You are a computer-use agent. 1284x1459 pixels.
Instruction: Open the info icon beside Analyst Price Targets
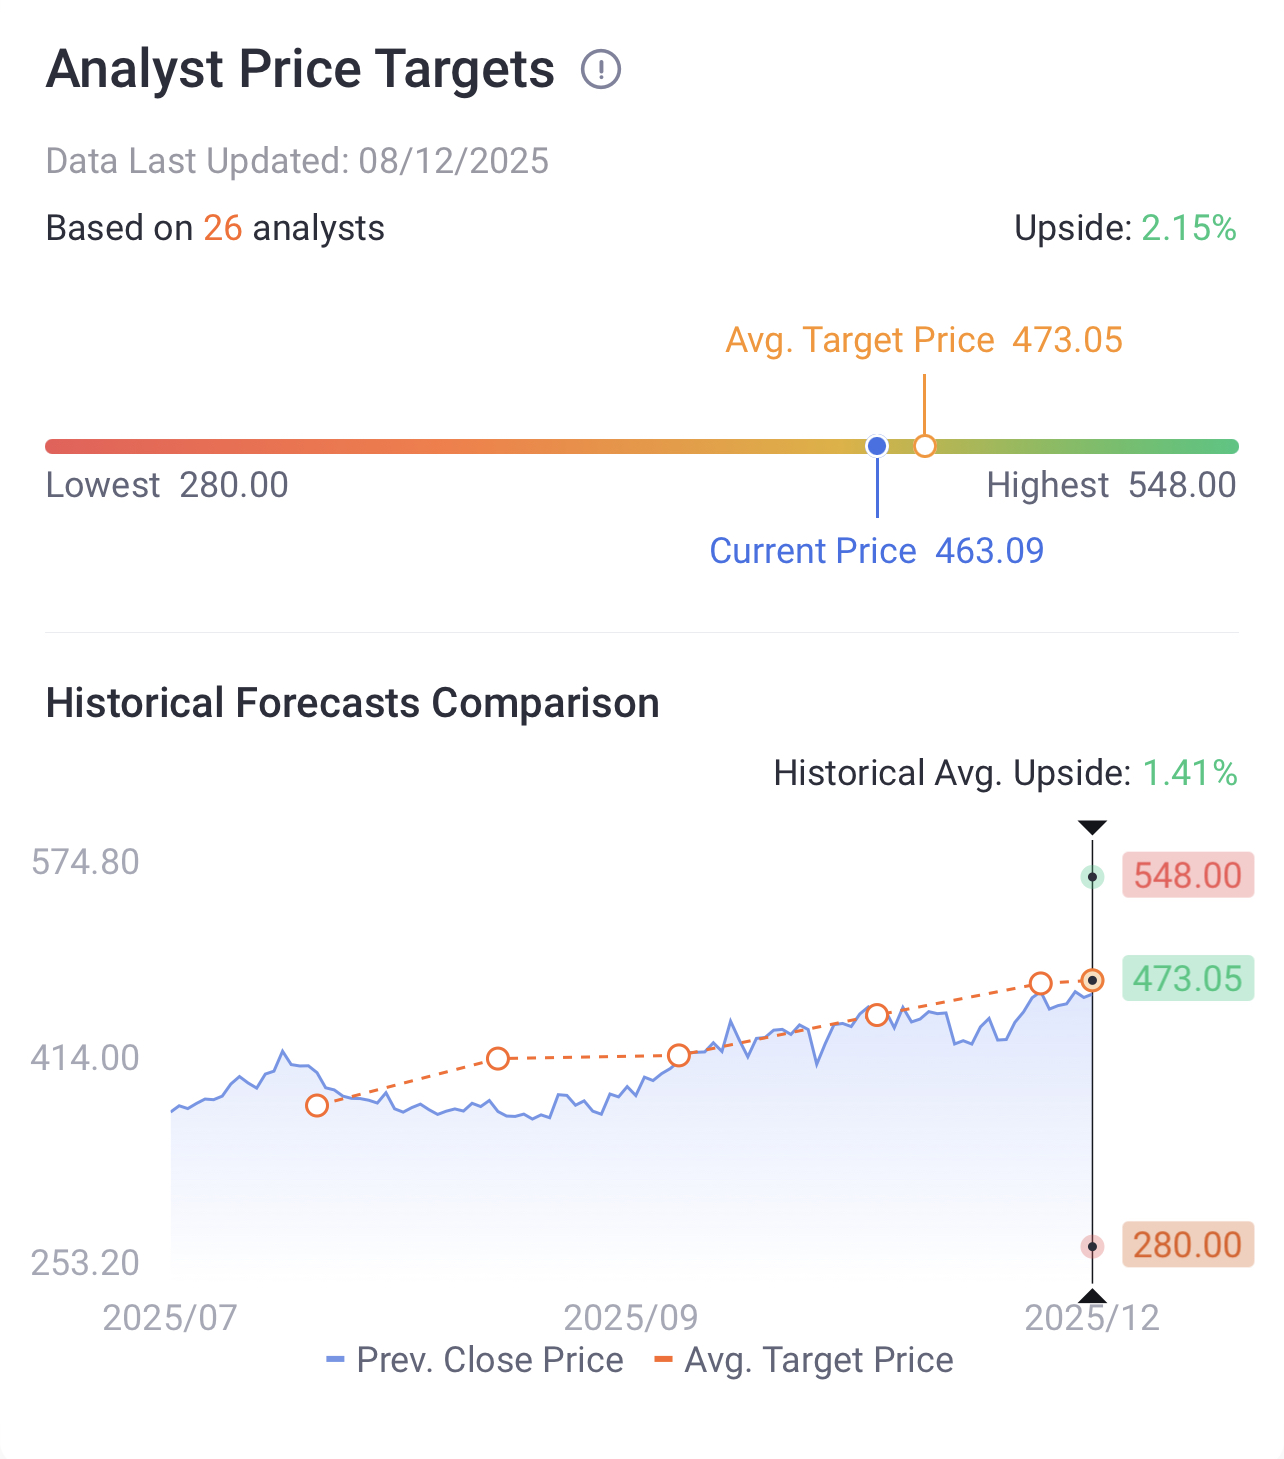pyautogui.click(x=601, y=70)
